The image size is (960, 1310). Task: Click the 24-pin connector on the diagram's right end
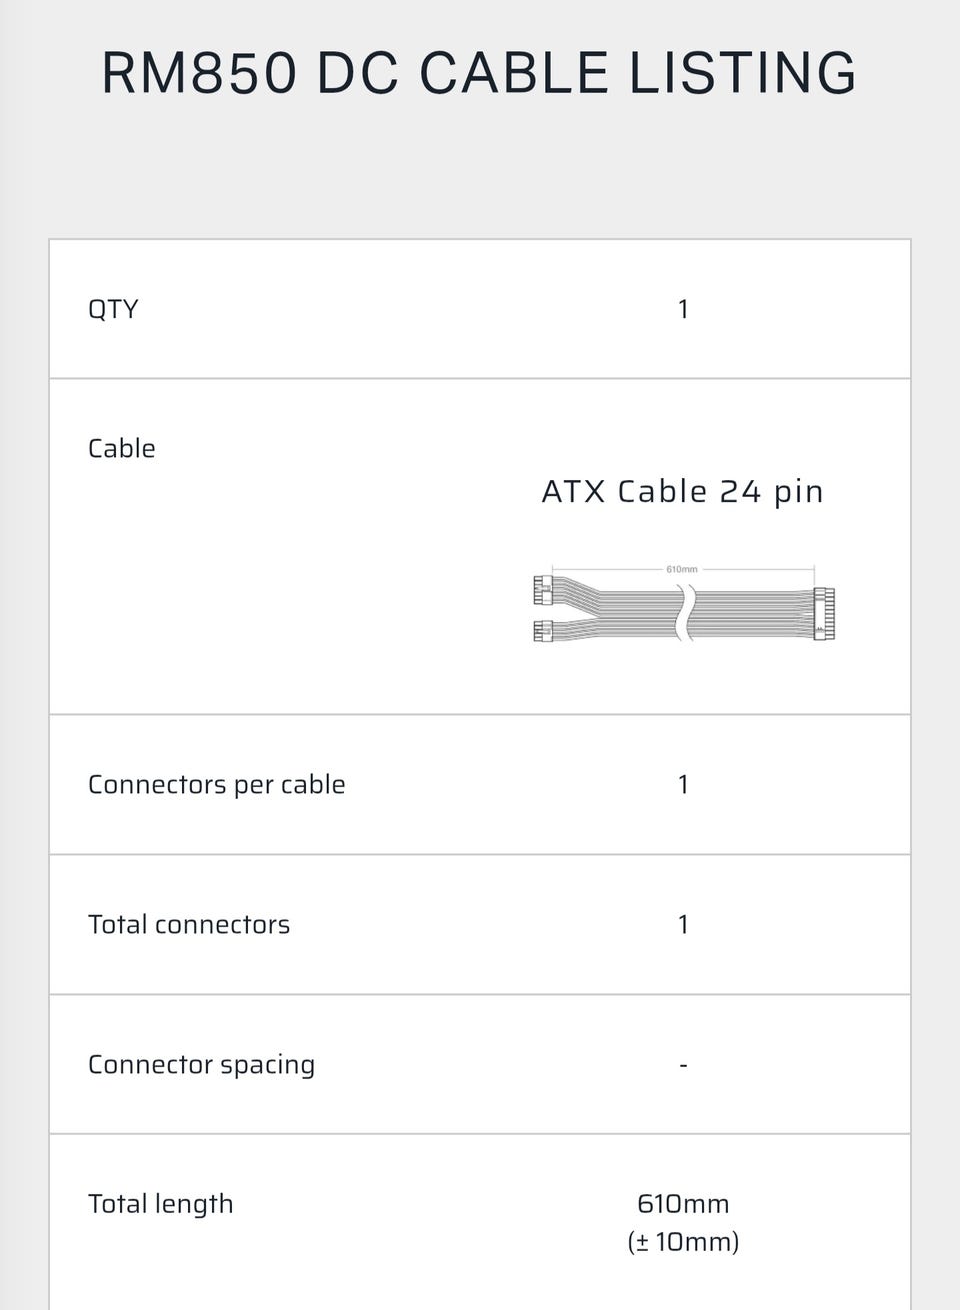pos(824,614)
